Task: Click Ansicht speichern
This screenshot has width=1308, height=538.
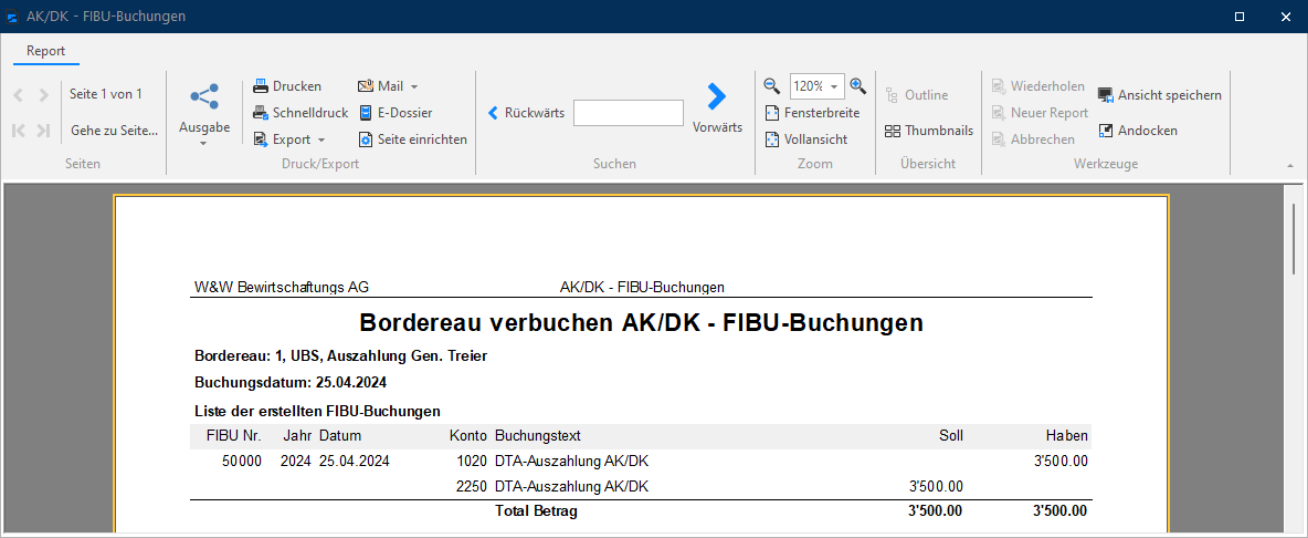Action: pos(1160,95)
